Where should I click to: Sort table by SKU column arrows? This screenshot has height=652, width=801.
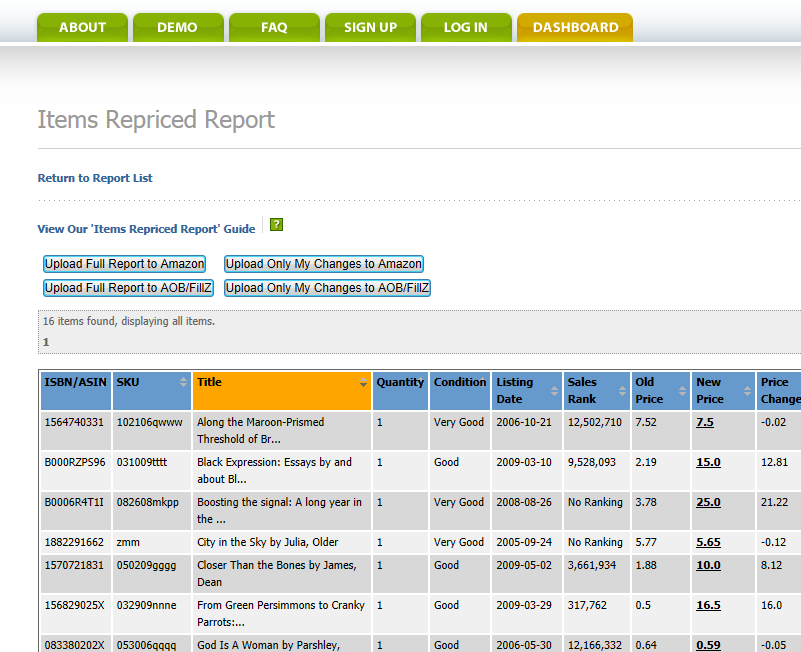183,382
